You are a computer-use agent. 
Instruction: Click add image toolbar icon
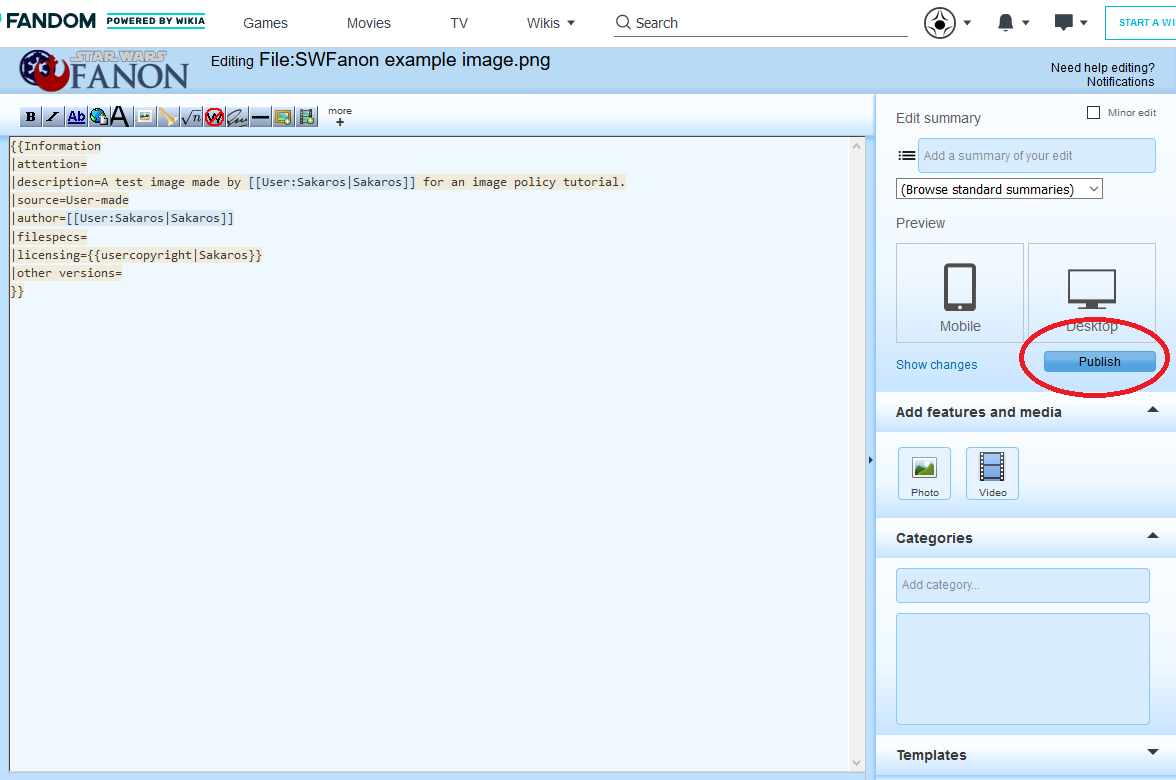[284, 116]
